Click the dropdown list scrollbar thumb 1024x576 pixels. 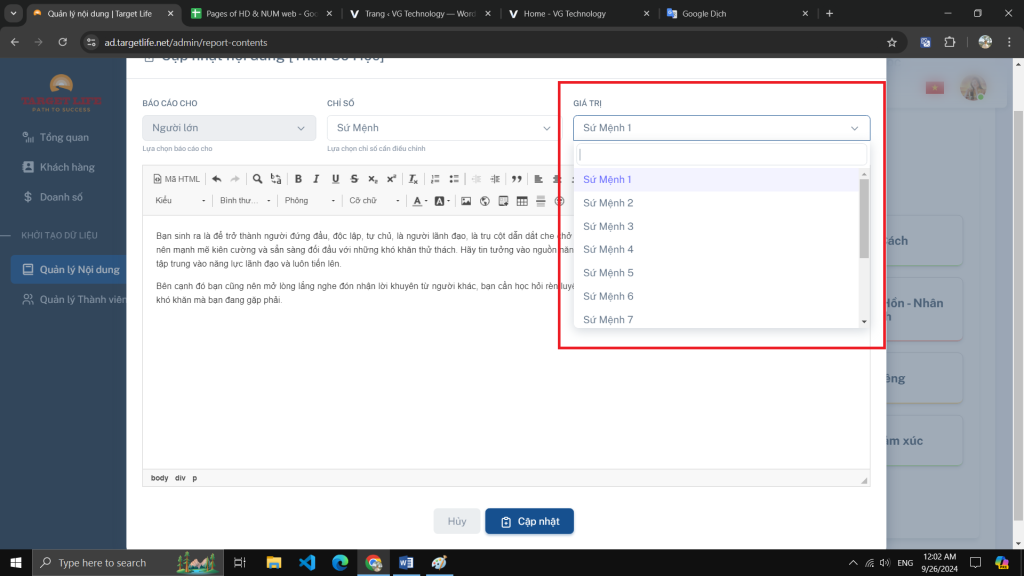click(864, 218)
